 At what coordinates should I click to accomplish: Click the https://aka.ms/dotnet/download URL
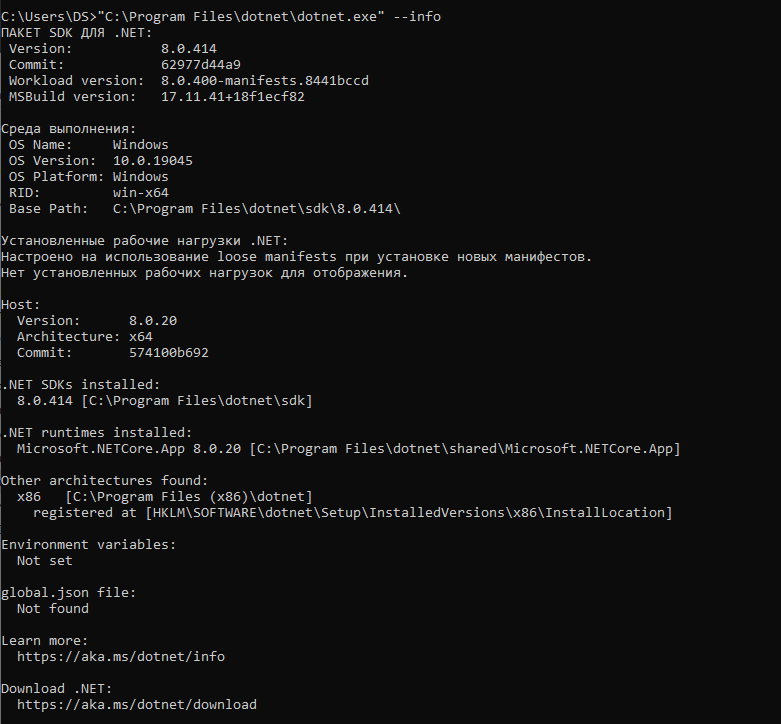click(137, 705)
